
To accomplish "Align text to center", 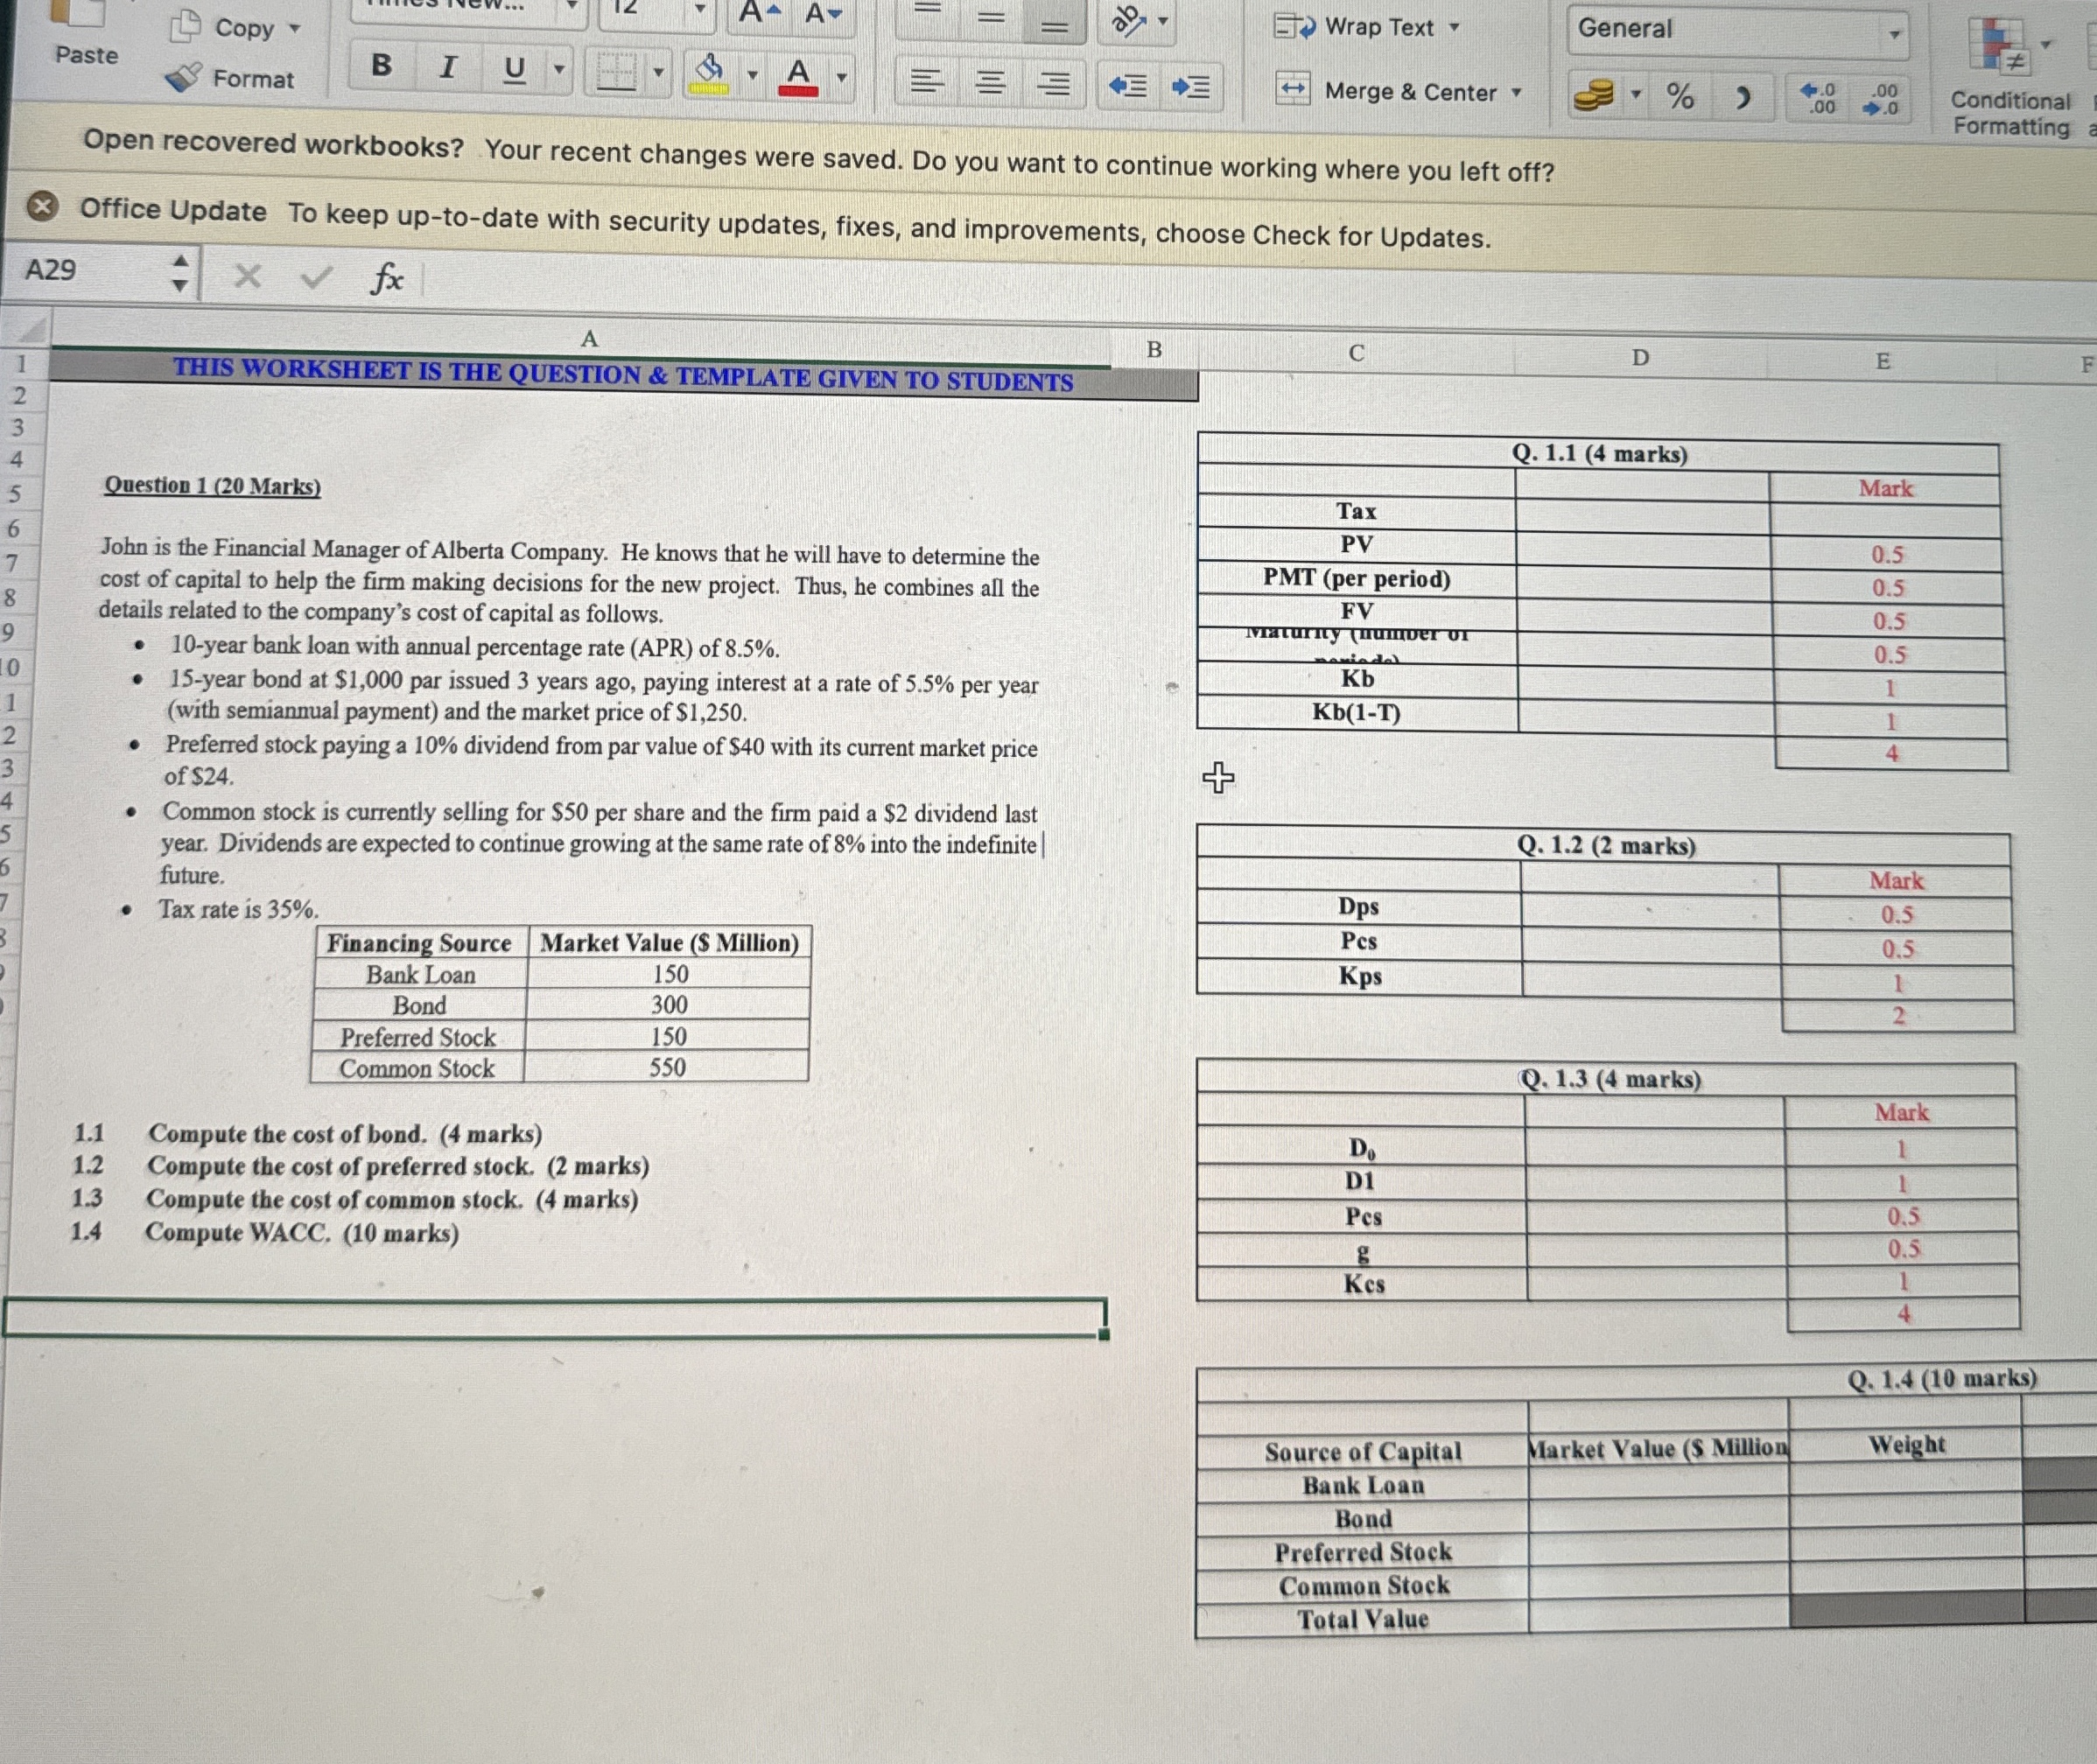I will (x=990, y=83).
